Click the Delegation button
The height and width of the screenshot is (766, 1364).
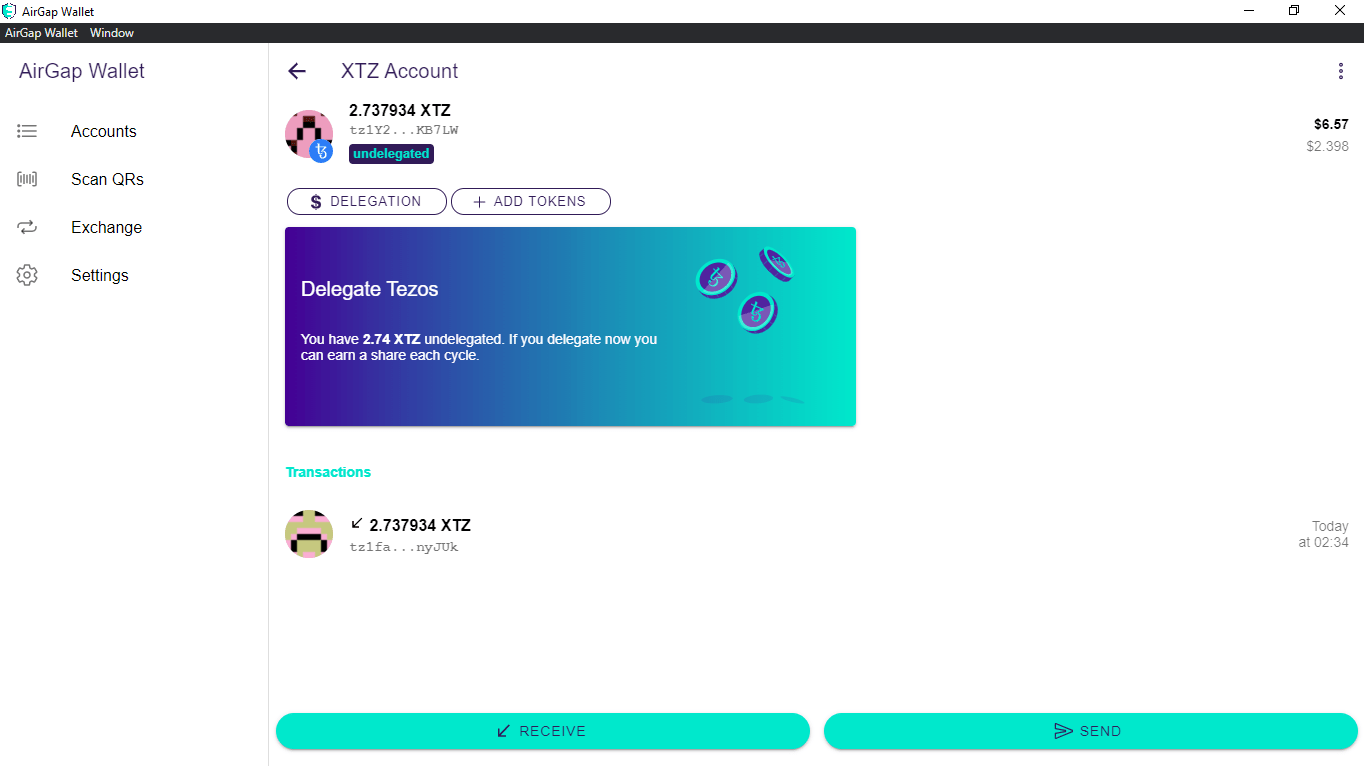tap(367, 201)
